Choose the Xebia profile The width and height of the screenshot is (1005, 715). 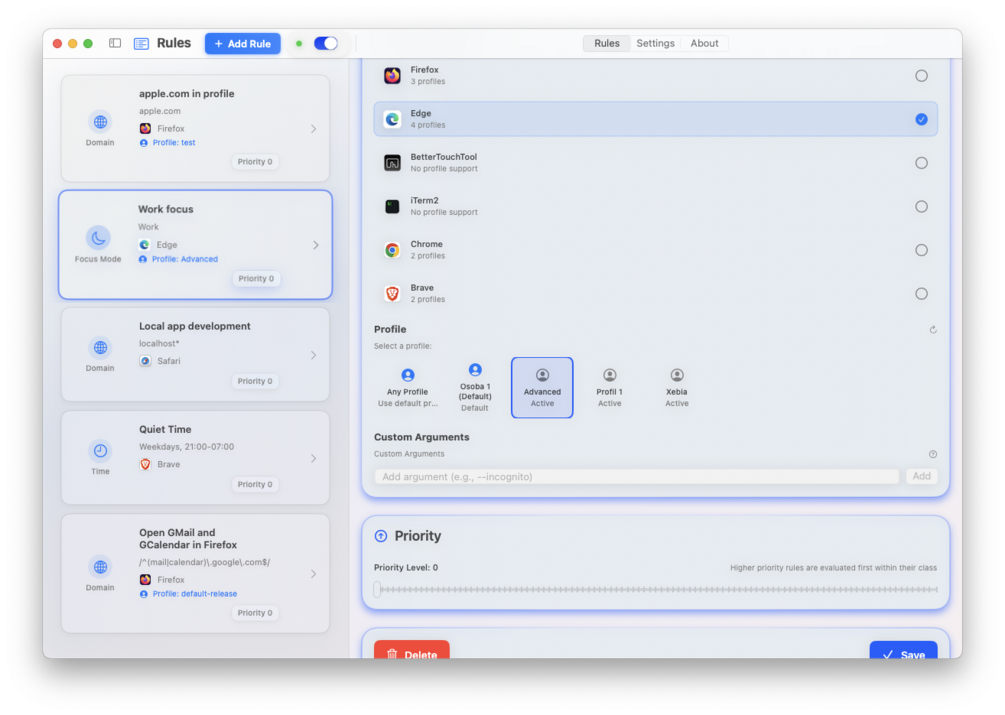[677, 388]
